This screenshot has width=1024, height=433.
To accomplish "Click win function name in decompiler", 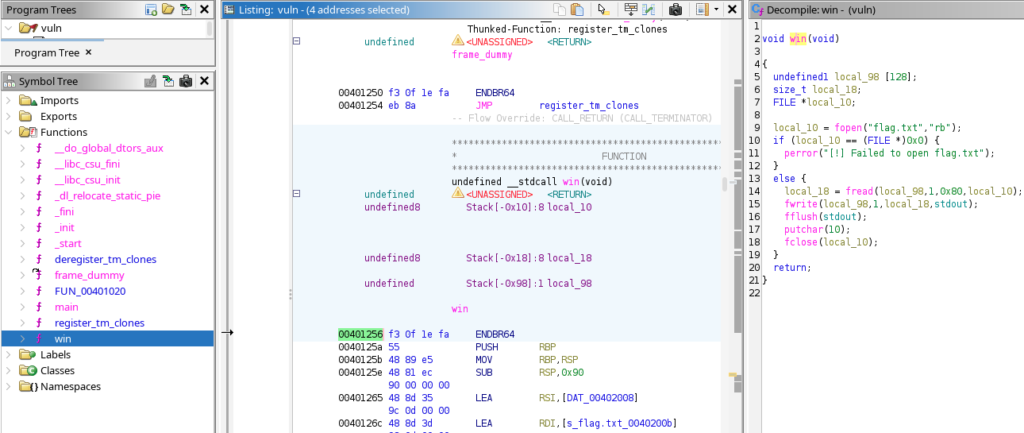I will point(798,39).
